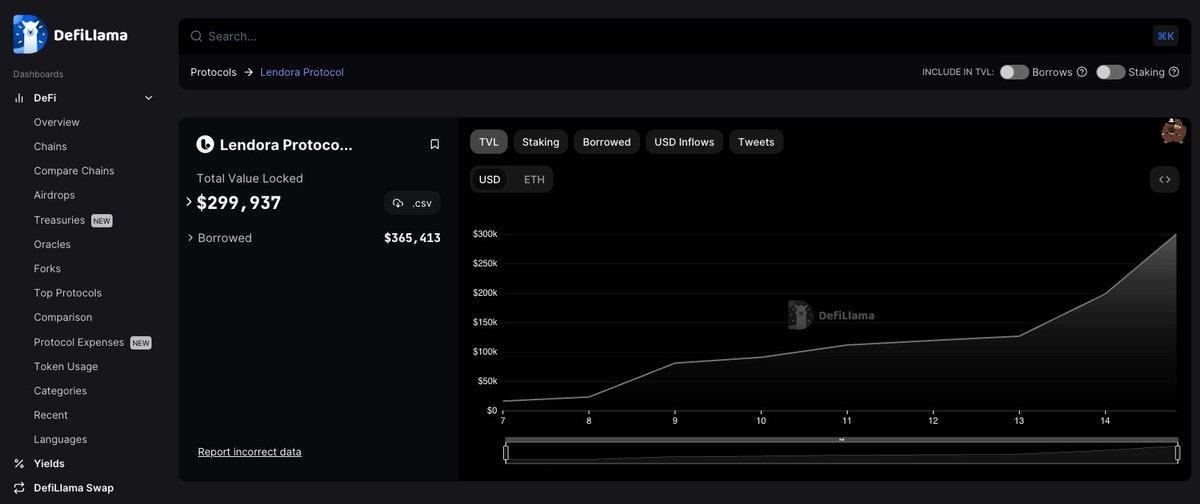Click the DeFi bar chart icon
The image size is (1200, 504).
pos(19,98)
